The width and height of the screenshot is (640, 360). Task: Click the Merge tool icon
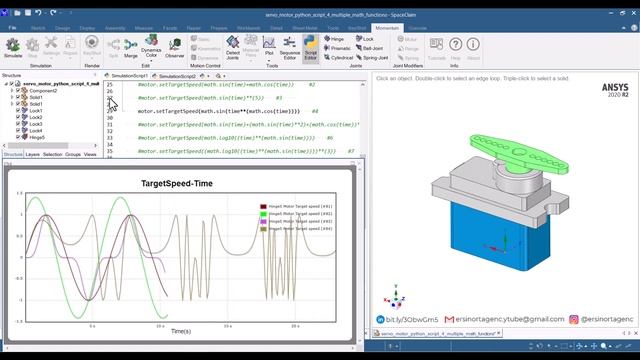pos(131,44)
